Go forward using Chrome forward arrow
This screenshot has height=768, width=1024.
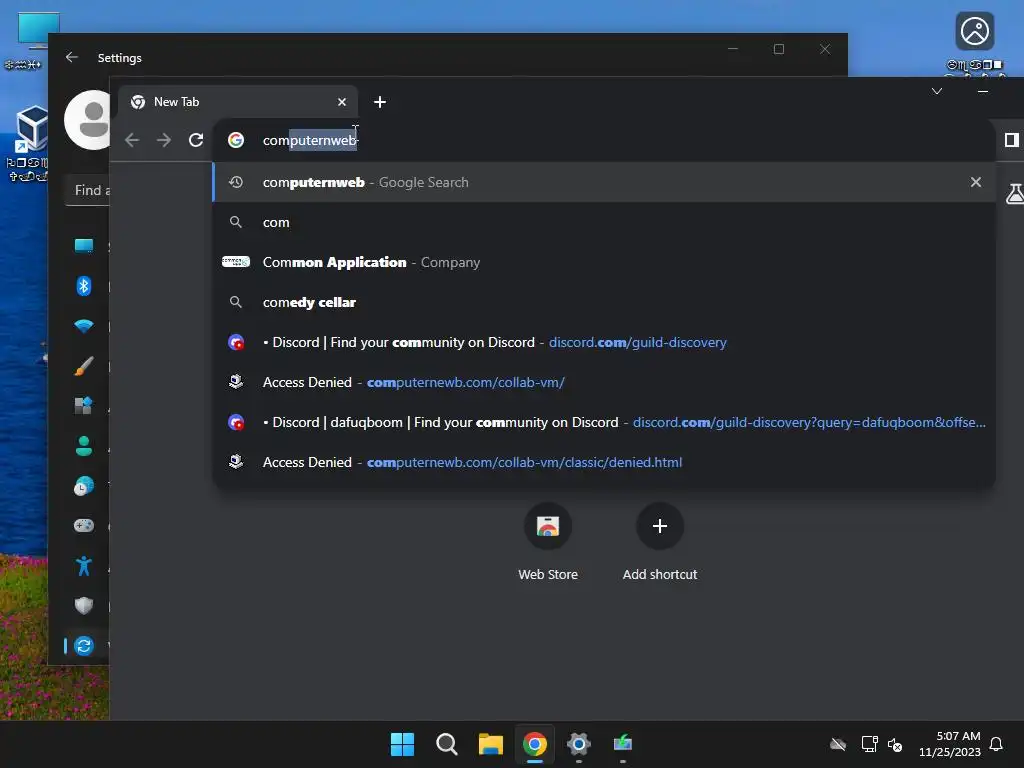tap(164, 140)
